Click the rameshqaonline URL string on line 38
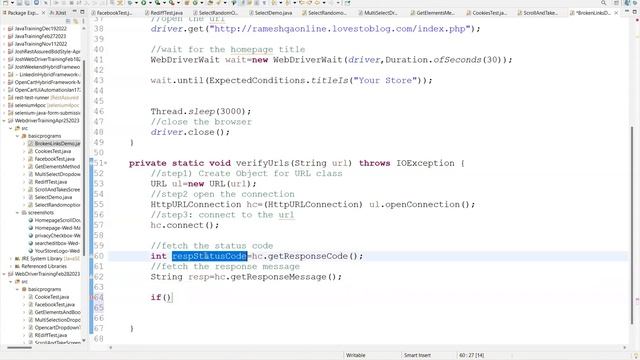 [340, 29]
